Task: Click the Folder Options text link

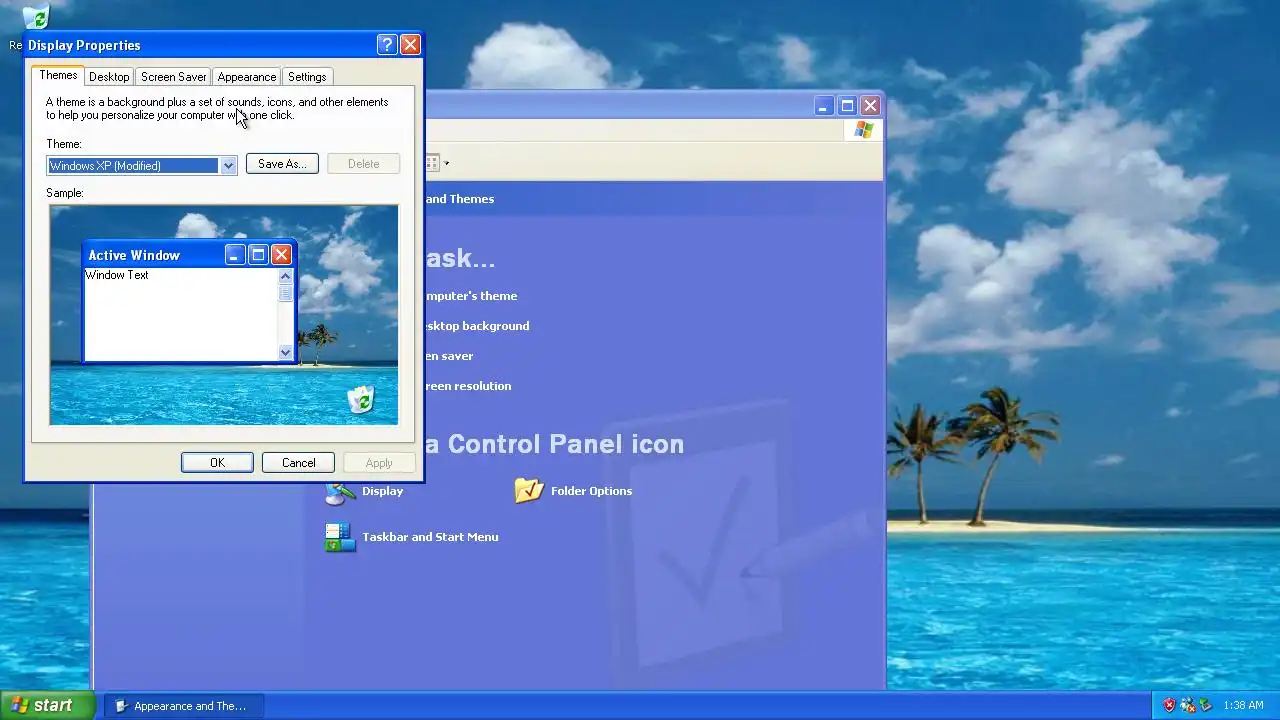Action: [591, 491]
